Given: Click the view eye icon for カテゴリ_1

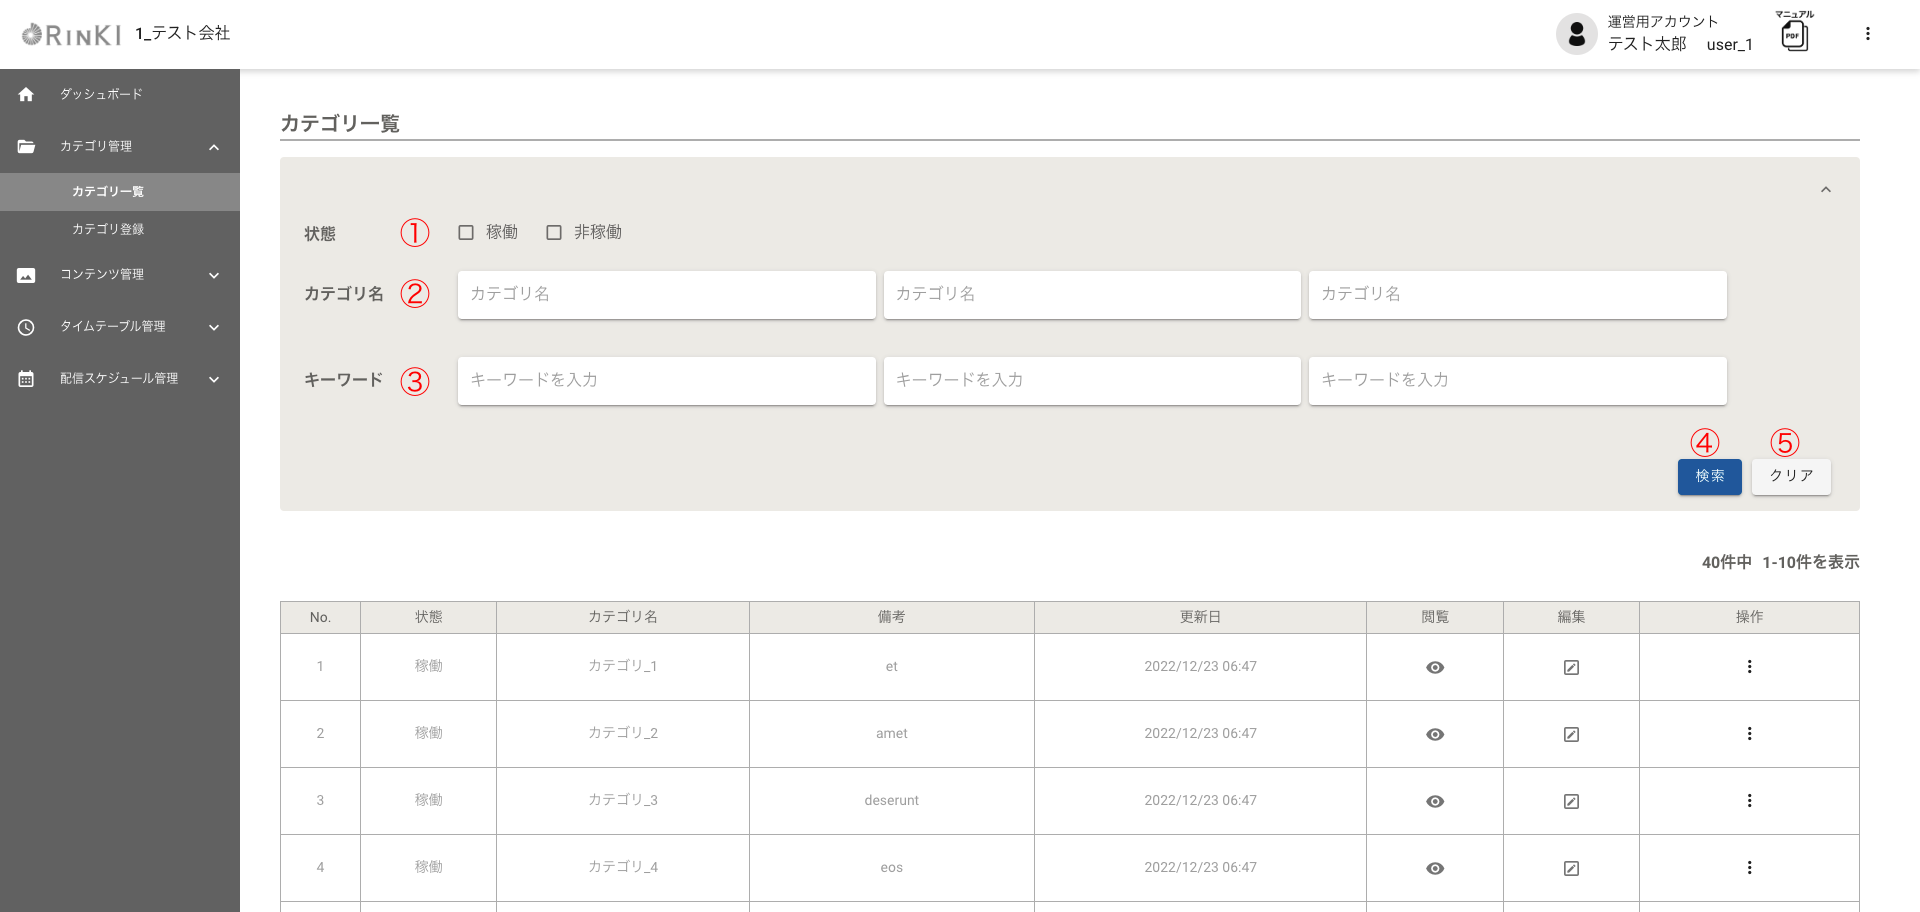Looking at the screenshot, I should 1434,667.
